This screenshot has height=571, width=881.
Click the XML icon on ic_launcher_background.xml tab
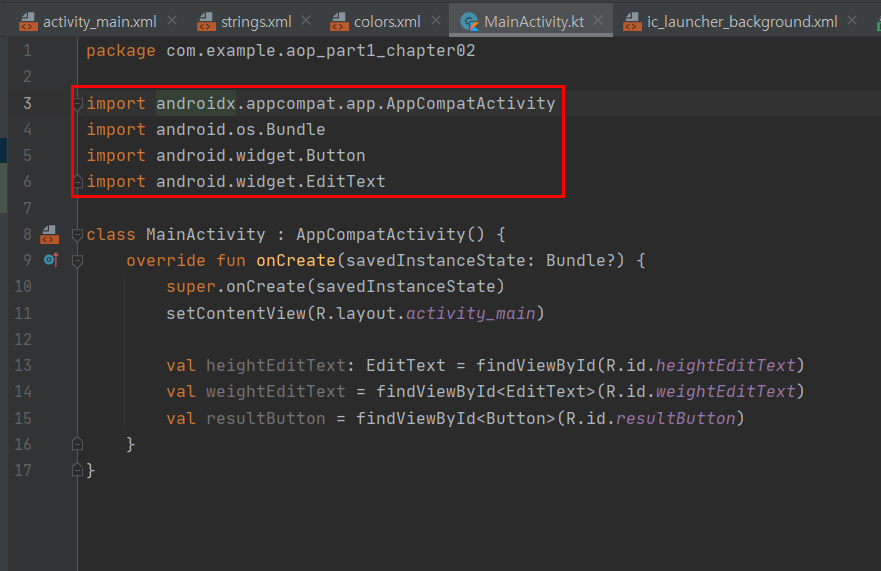click(x=632, y=22)
